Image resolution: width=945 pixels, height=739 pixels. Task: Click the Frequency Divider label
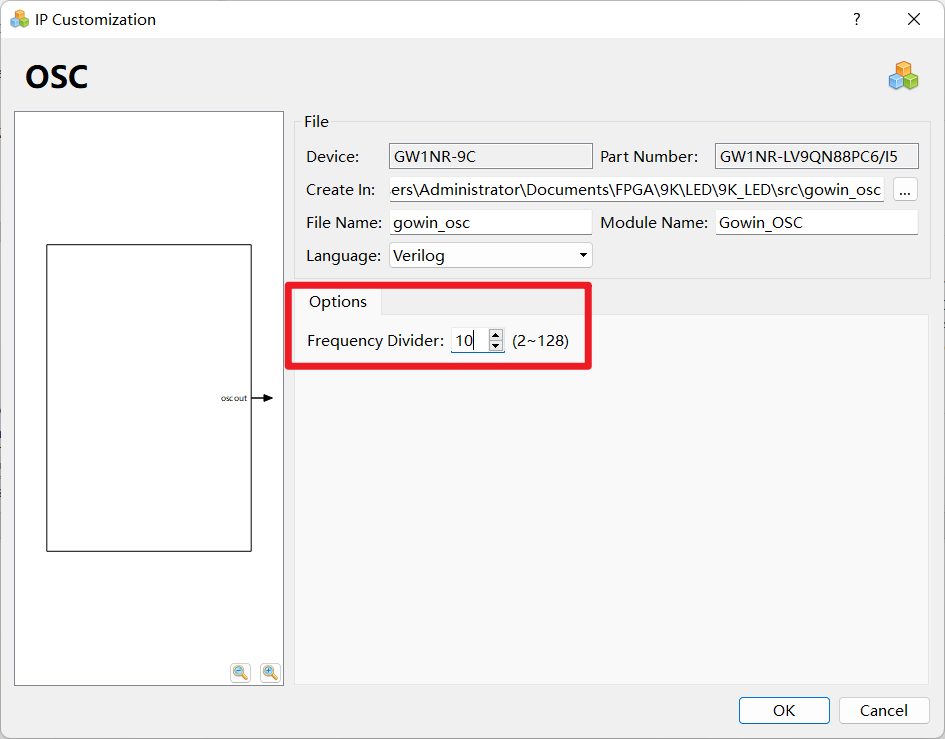375,341
